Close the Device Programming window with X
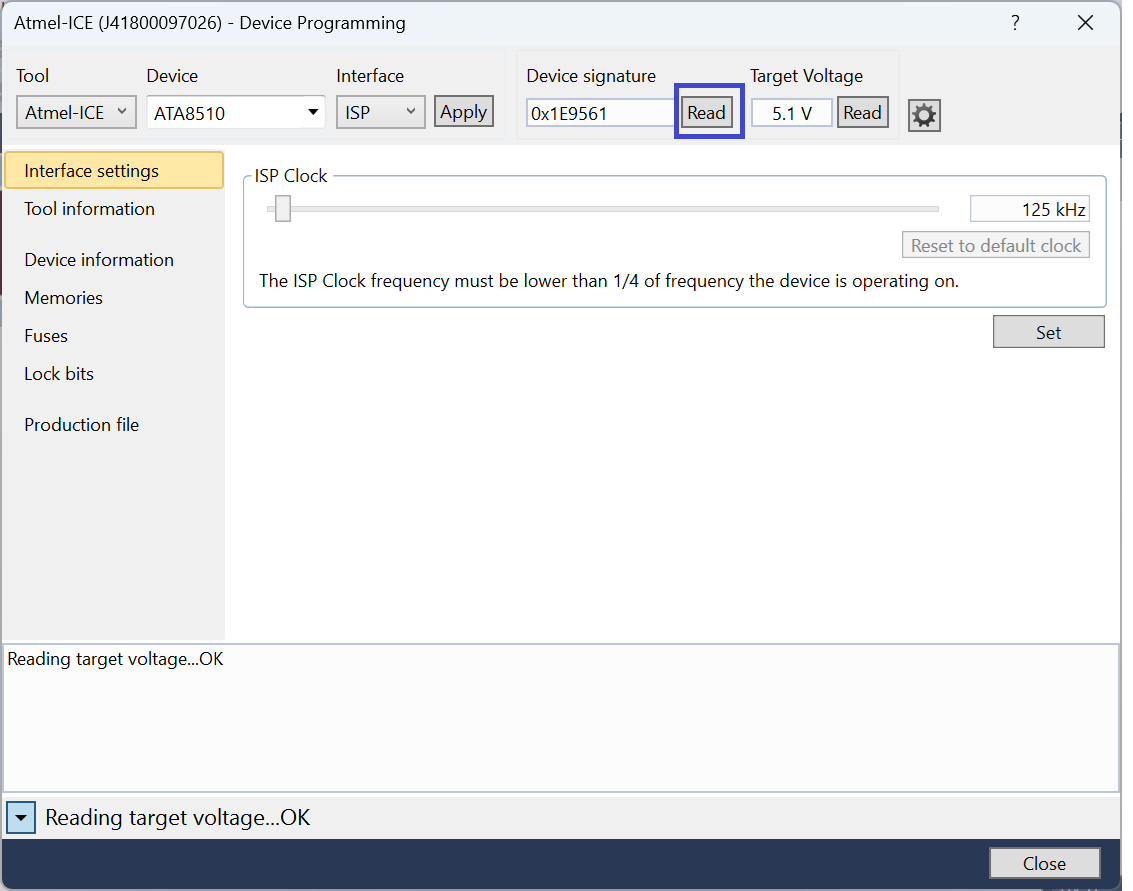 click(x=1085, y=23)
